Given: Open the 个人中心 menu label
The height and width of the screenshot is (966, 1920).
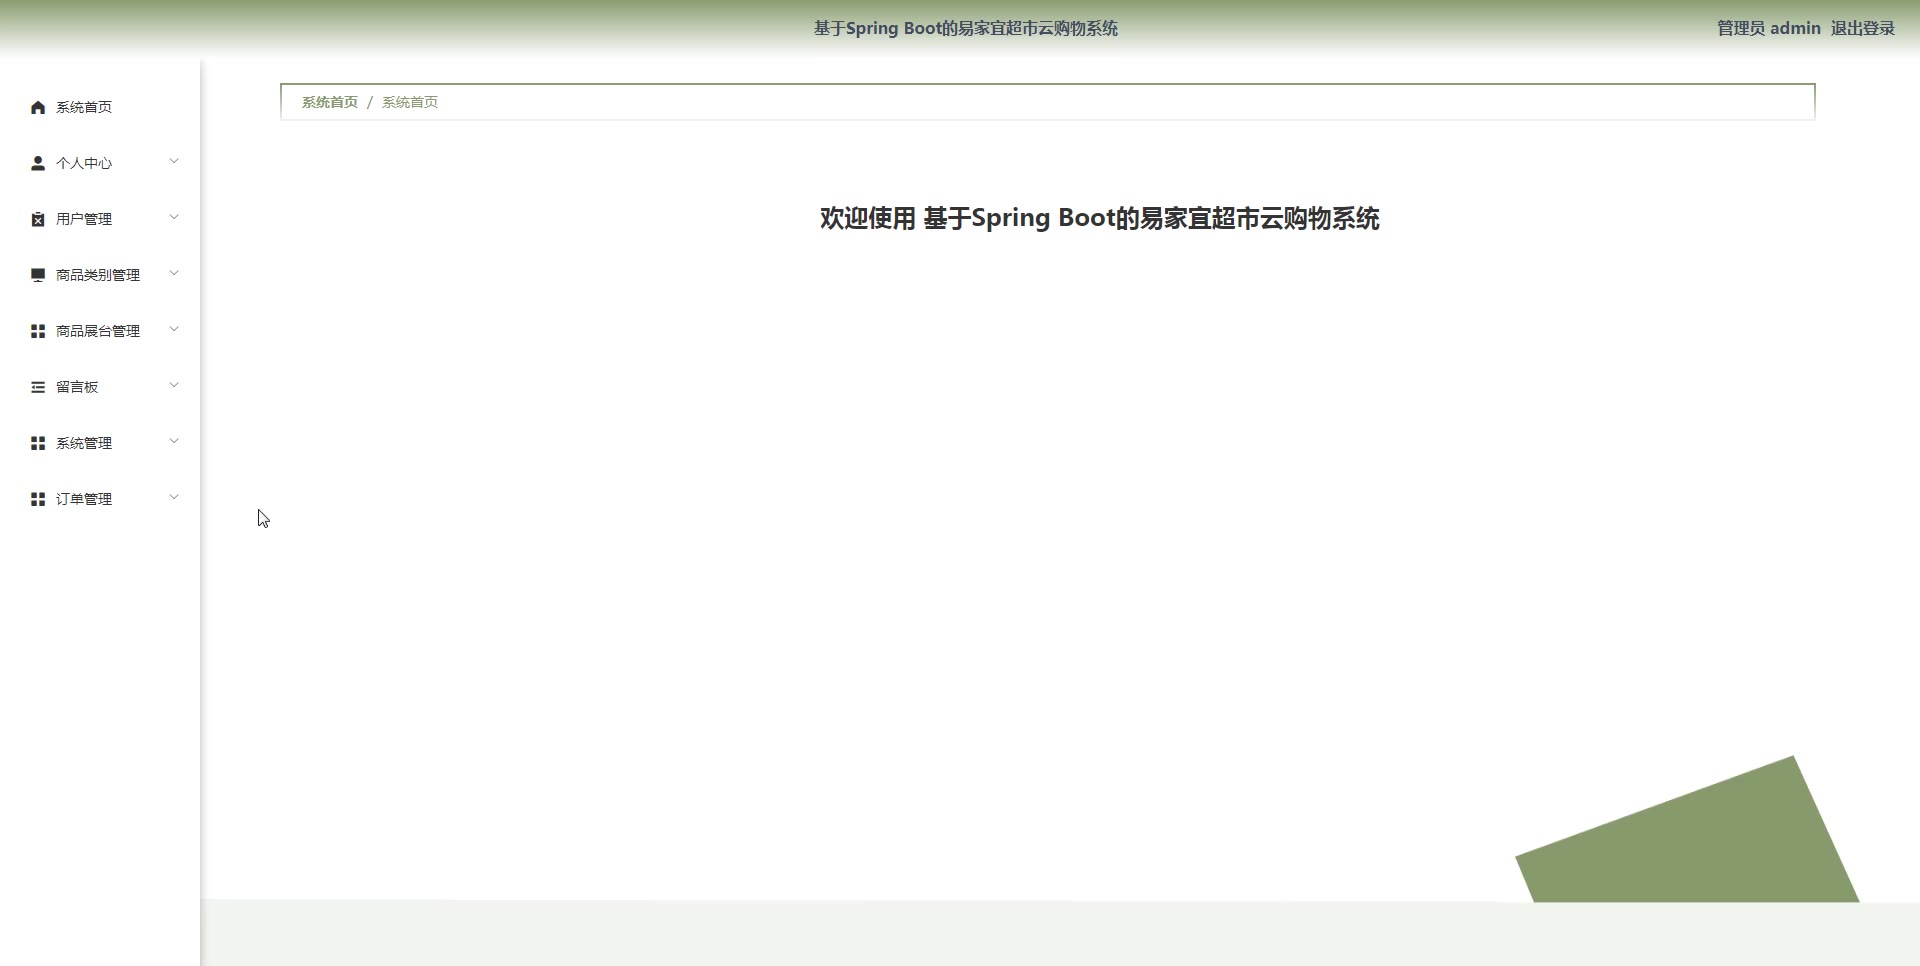Looking at the screenshot, I should (x=84, y=163).
